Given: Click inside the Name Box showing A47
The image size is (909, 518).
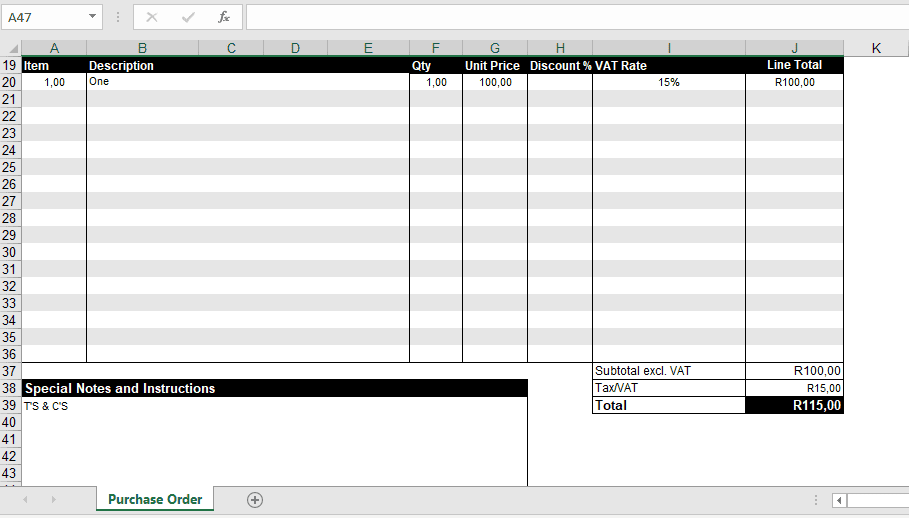Looking at the screenshot, I should click(x=43, y=17).
